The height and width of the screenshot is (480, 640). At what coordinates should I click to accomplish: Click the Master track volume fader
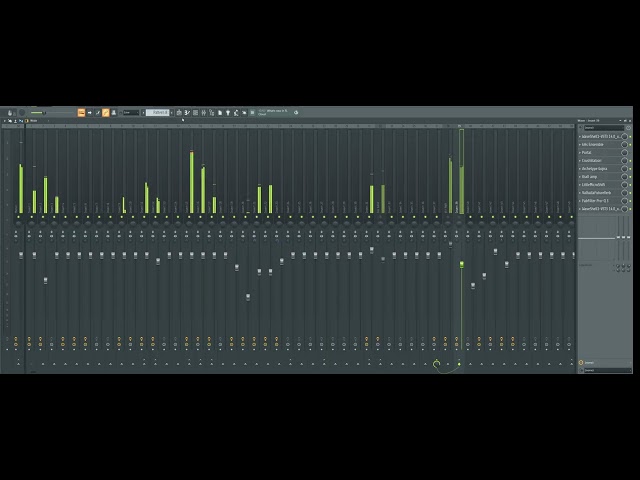[x=21, y=255]
